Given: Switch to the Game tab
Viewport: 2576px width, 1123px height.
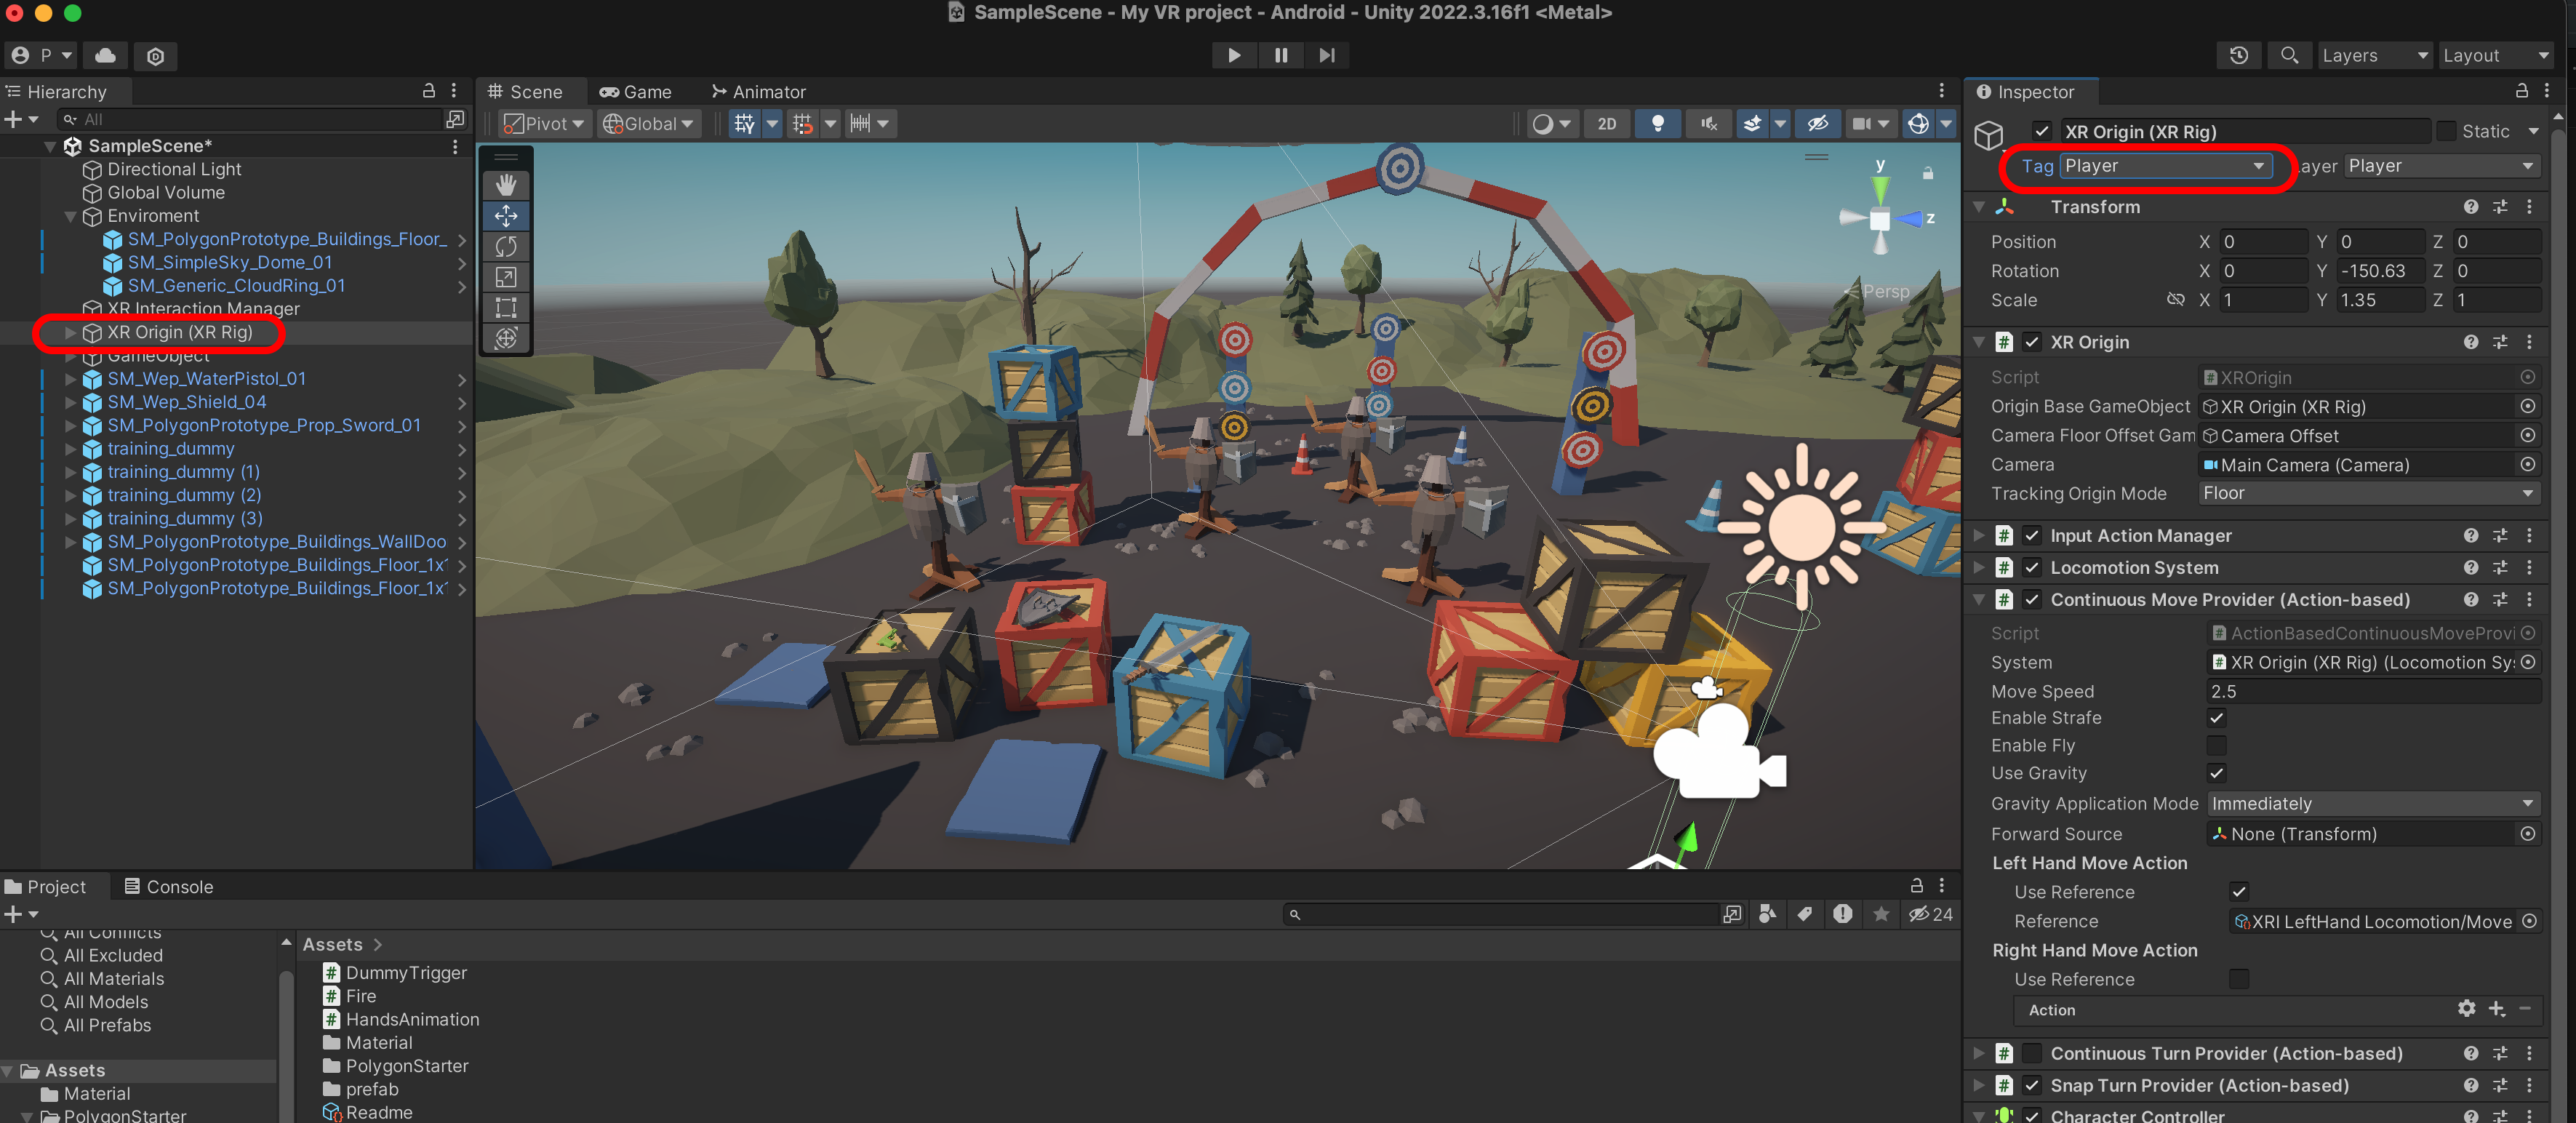Looking at the screenshot, I should [636, 92].
